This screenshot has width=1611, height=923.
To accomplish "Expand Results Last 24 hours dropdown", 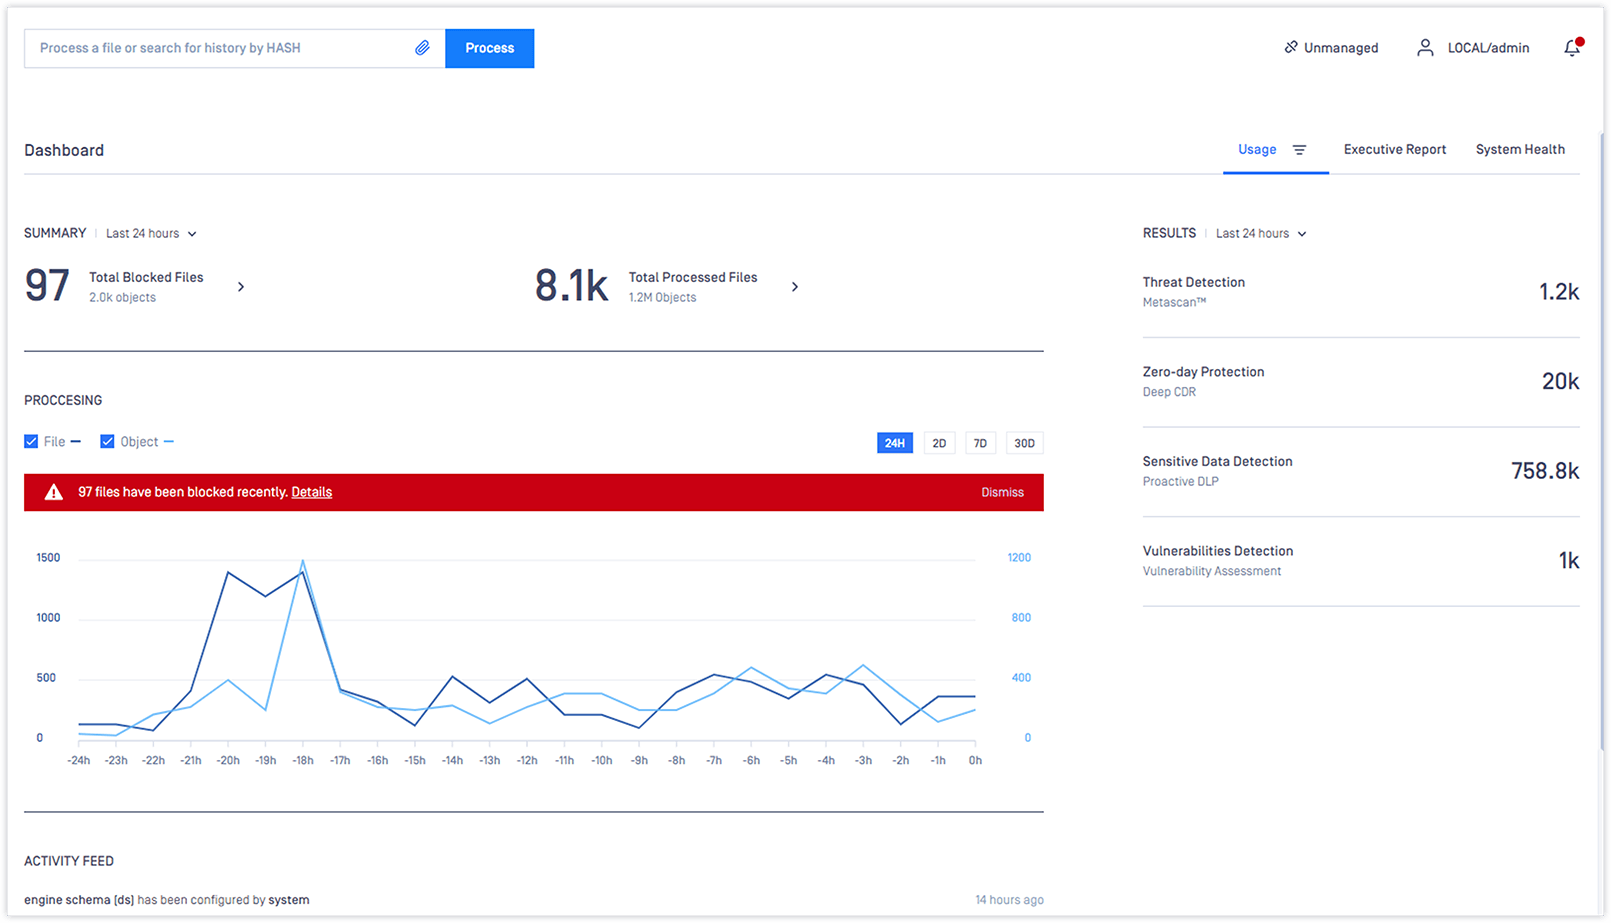I will [1261, 234].
